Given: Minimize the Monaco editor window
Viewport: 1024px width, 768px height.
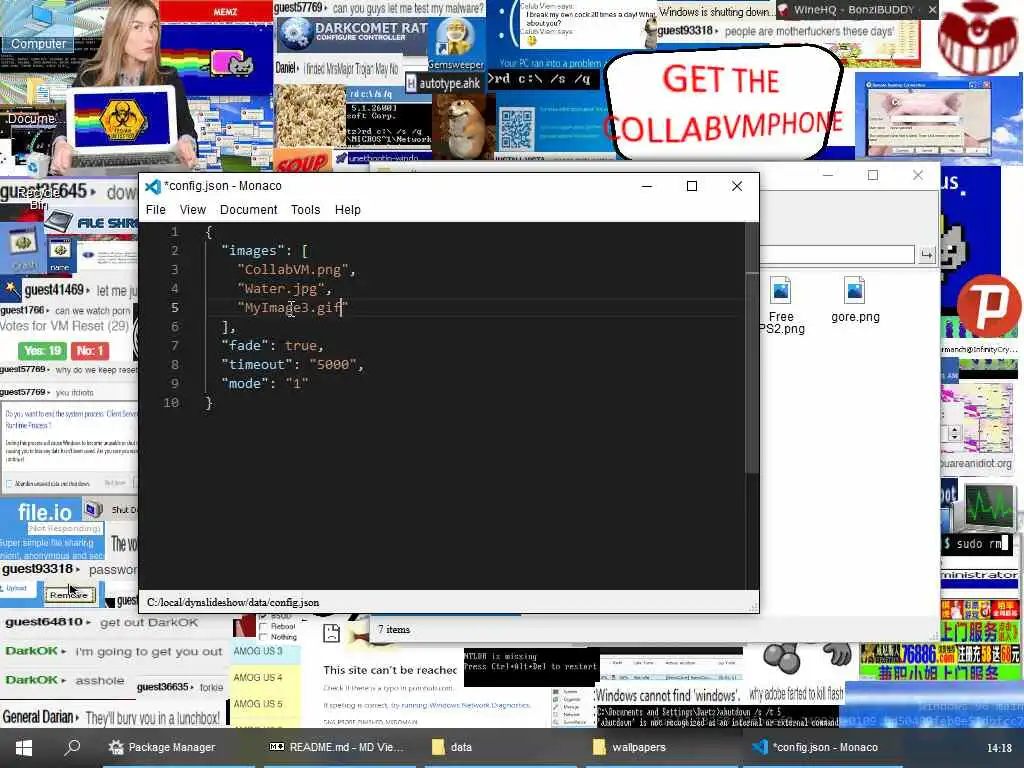Looking at the screenshot, I should coord(647,186).
